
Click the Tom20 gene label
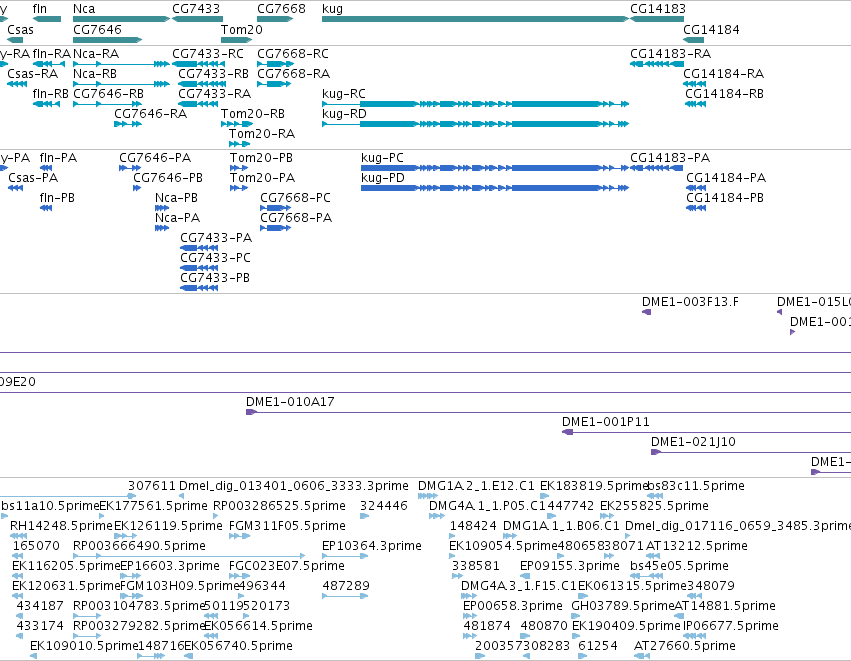point(242,29)
